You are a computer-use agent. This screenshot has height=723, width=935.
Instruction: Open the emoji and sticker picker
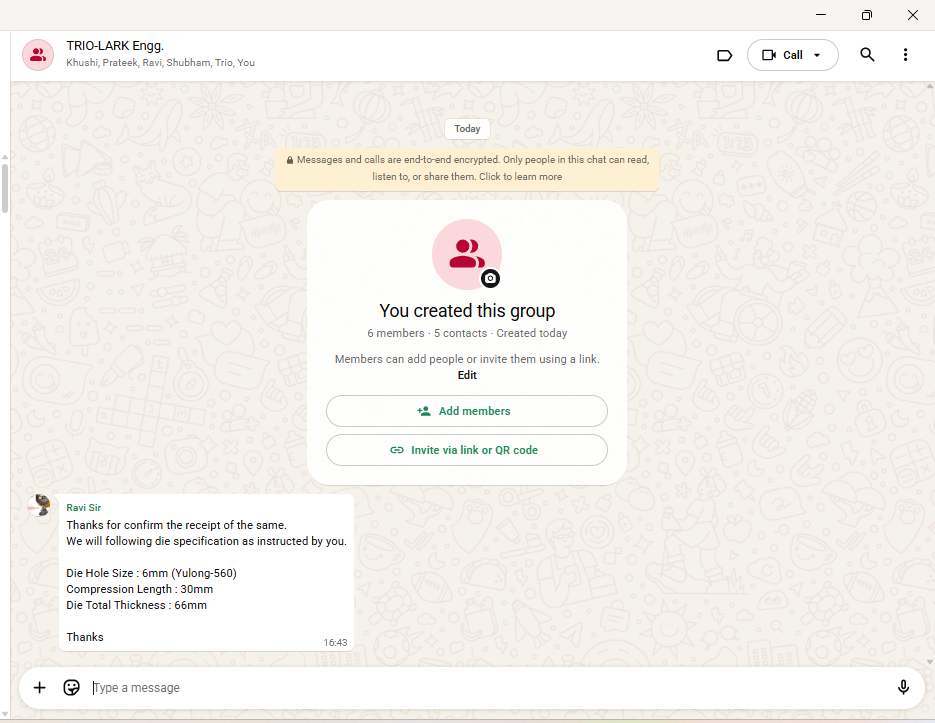(71, 687)
